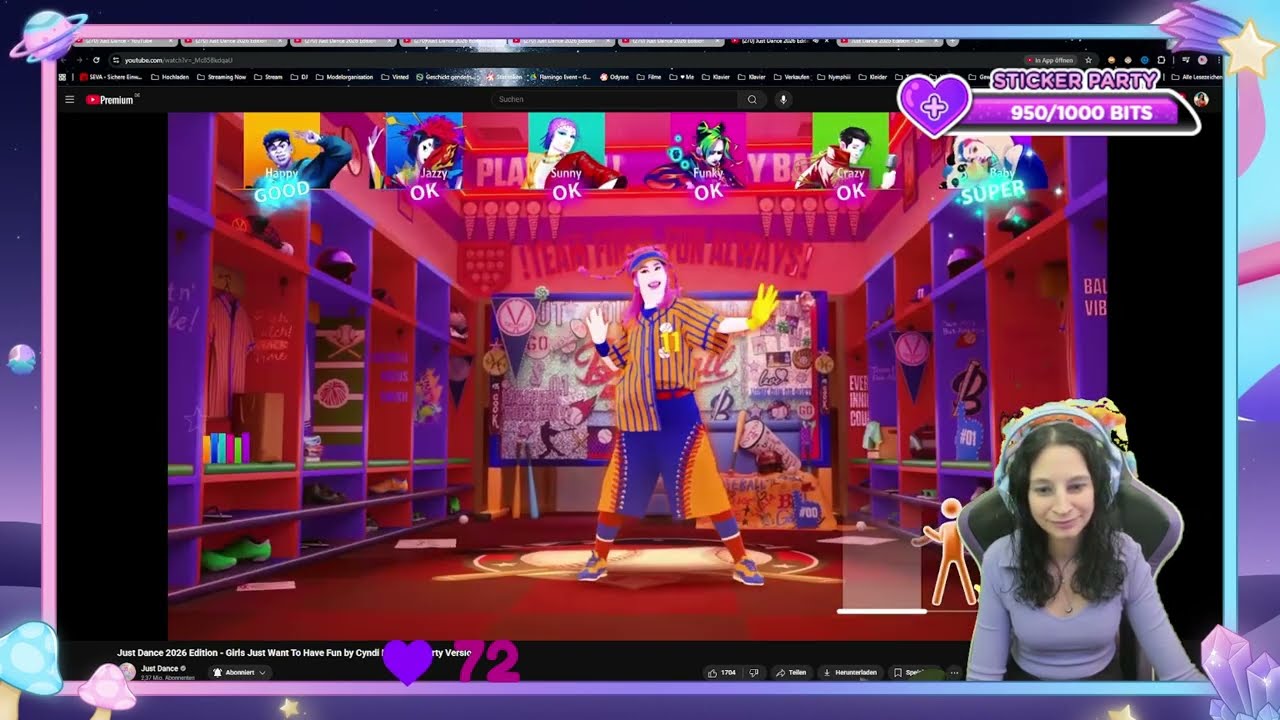Open the Geschickt gendern bookmark
This screenshot has width=1280, height=720.
pos(445,77)
